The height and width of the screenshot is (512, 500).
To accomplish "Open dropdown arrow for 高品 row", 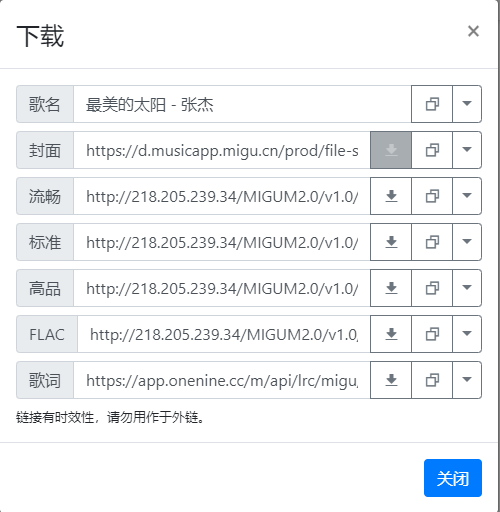I will [467, 288].
